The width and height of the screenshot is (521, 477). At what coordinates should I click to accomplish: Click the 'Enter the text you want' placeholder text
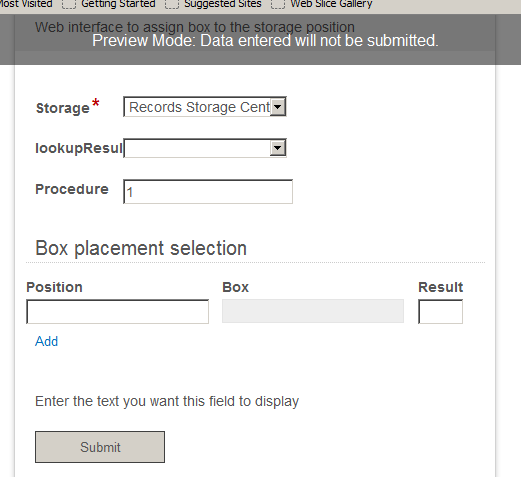pos(167,401)
